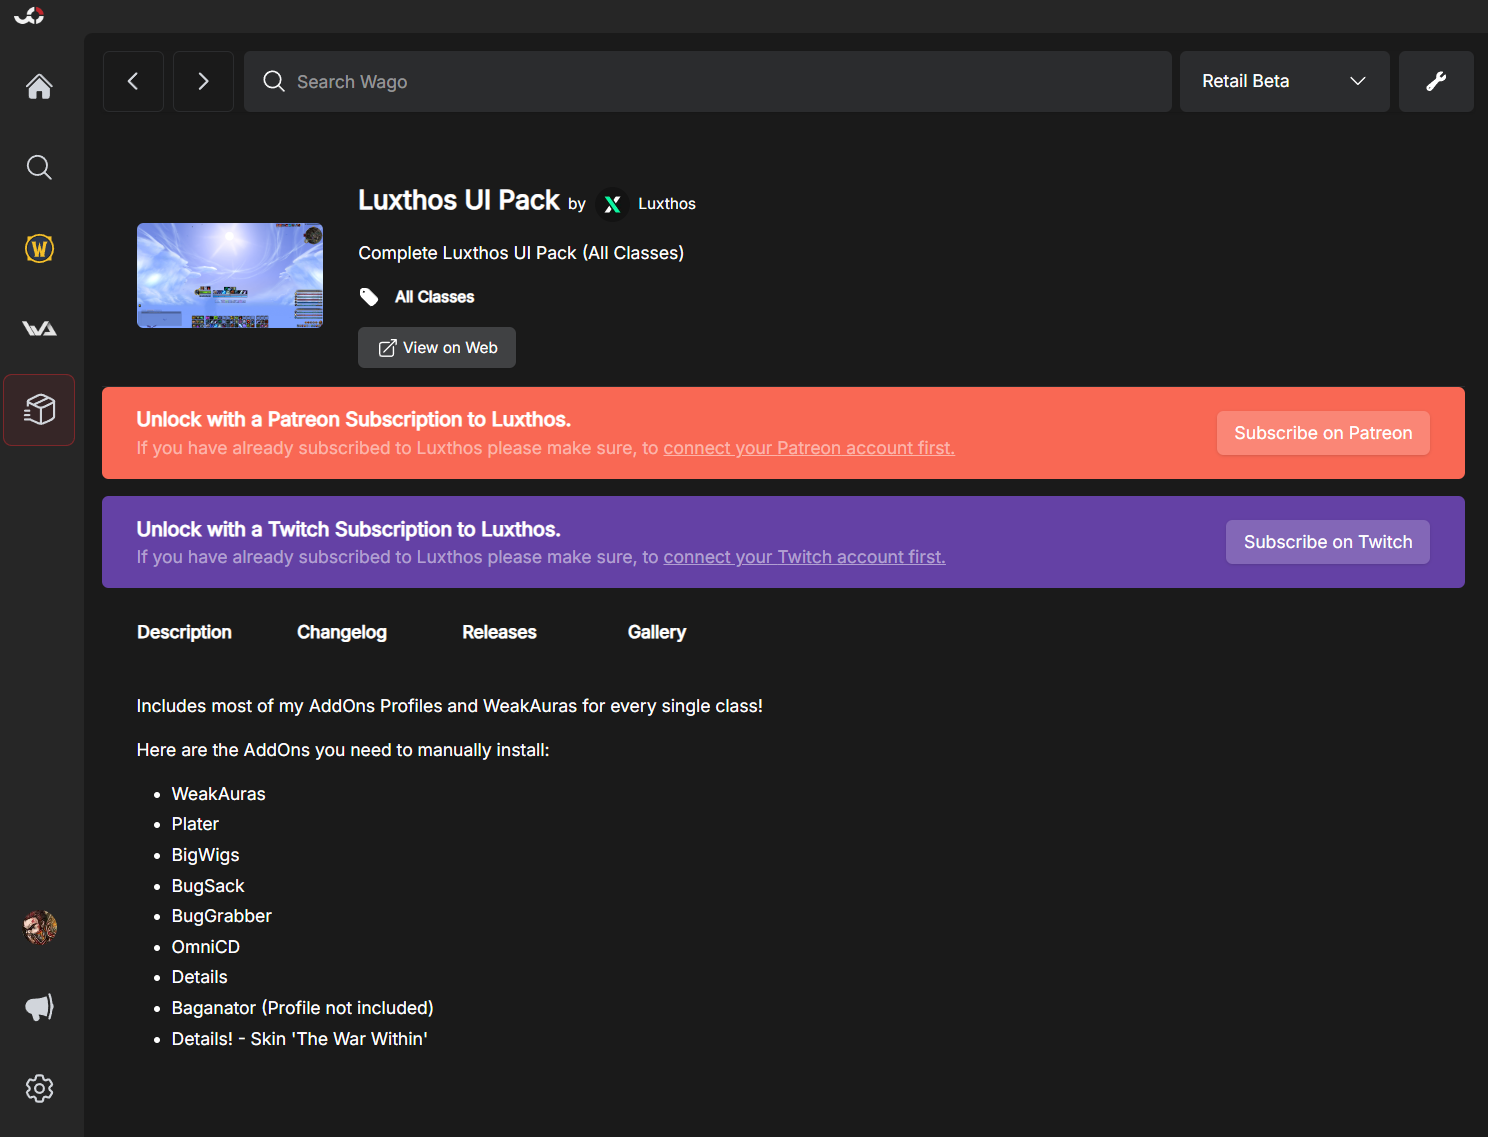Click the BugGrabber list item
Viewport: 1488px width, 1137px height.
point(221,916)
